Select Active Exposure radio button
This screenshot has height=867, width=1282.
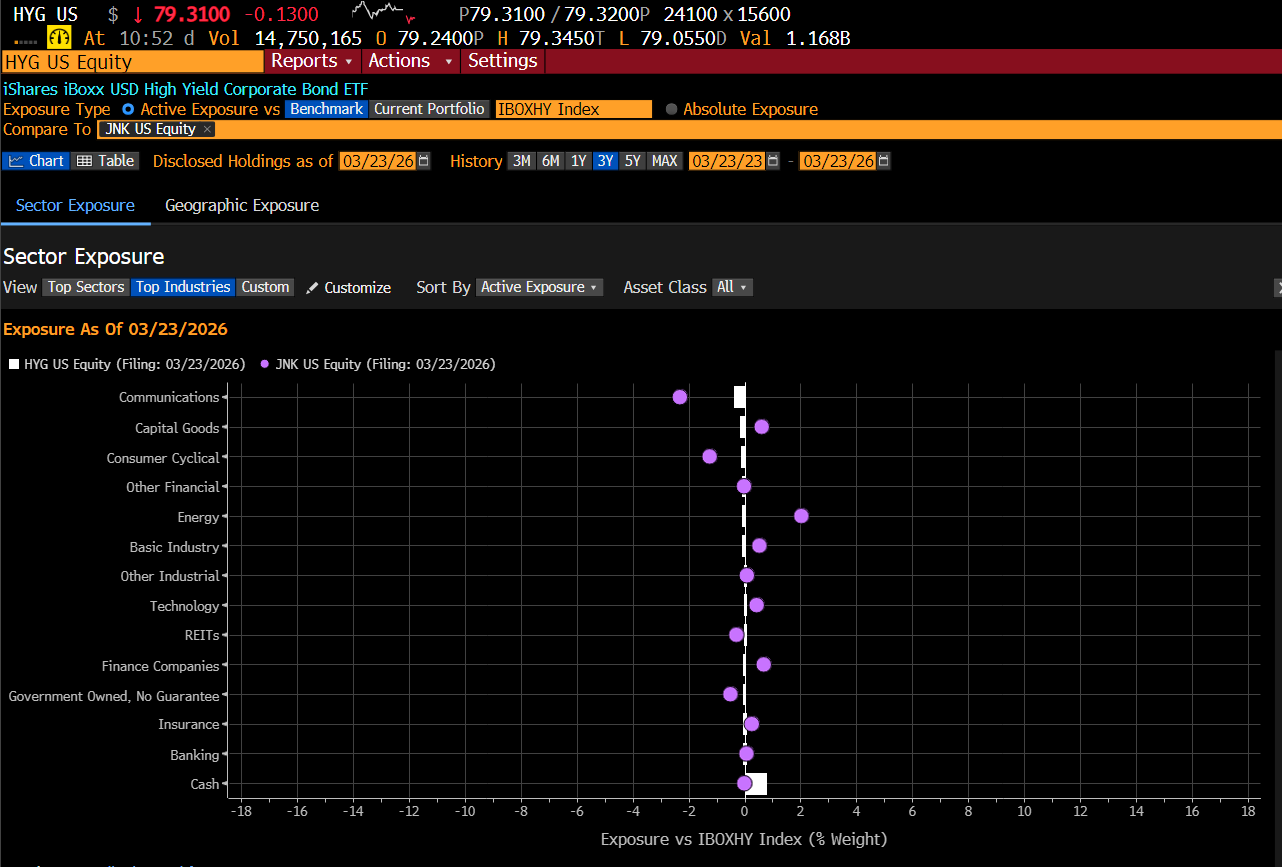click(128, 109)
